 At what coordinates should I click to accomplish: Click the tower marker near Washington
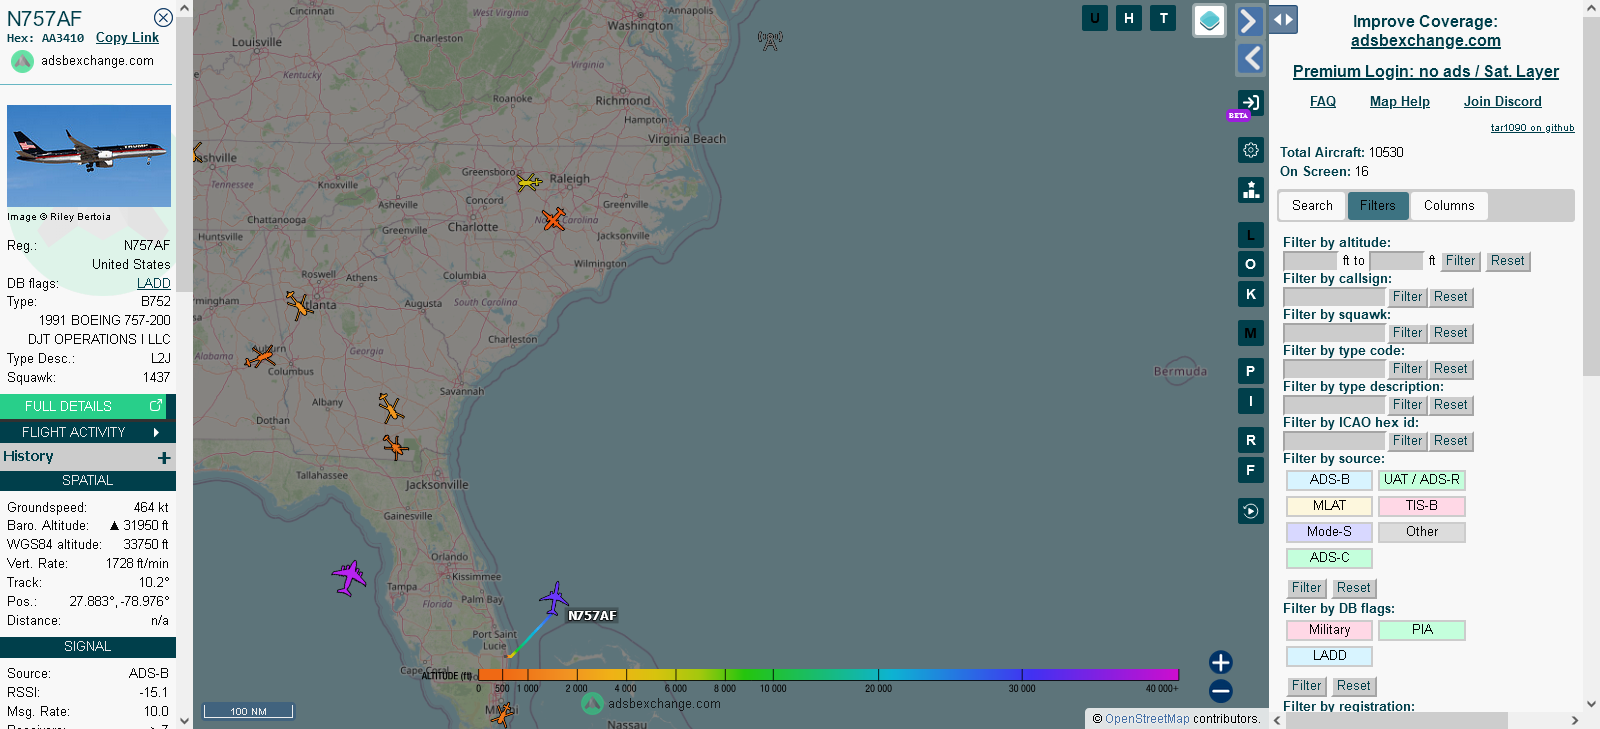(770, 40)
